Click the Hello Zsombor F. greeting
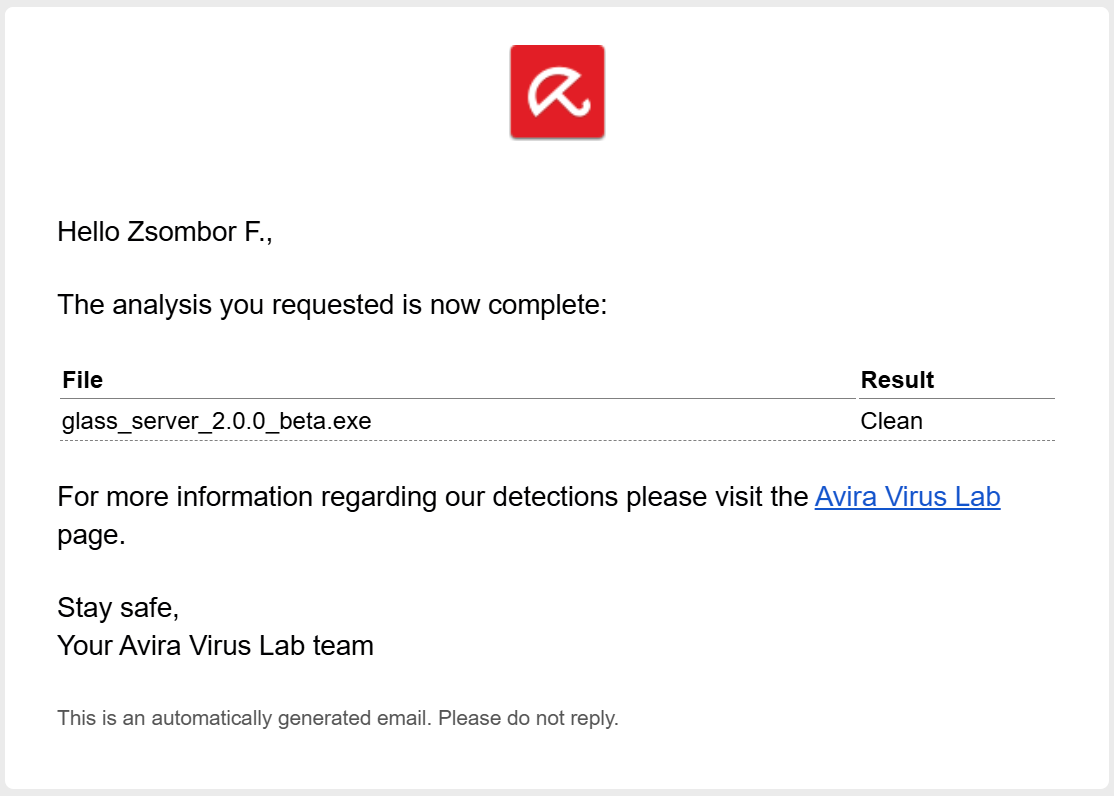1114x796 pixels. tap(165, 232)
